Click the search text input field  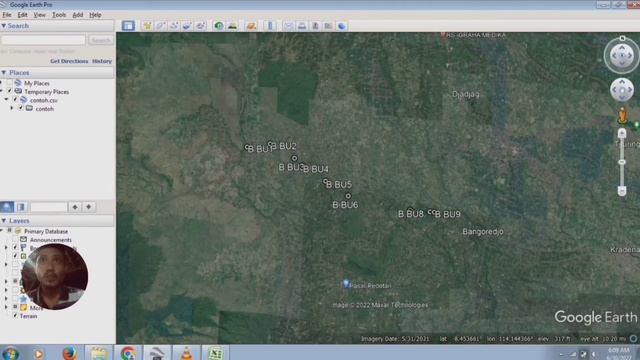coord(43,40)
